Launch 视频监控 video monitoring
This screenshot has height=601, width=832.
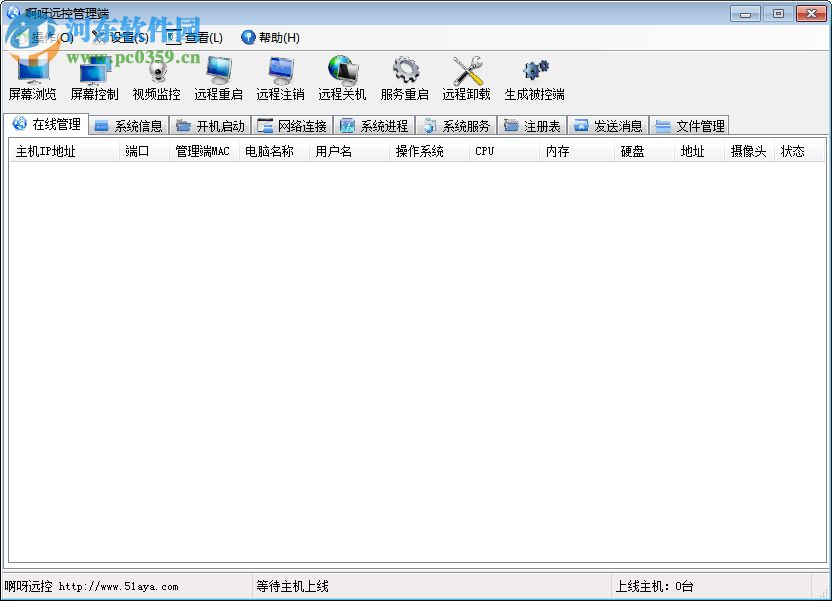[x=157, y=78]
